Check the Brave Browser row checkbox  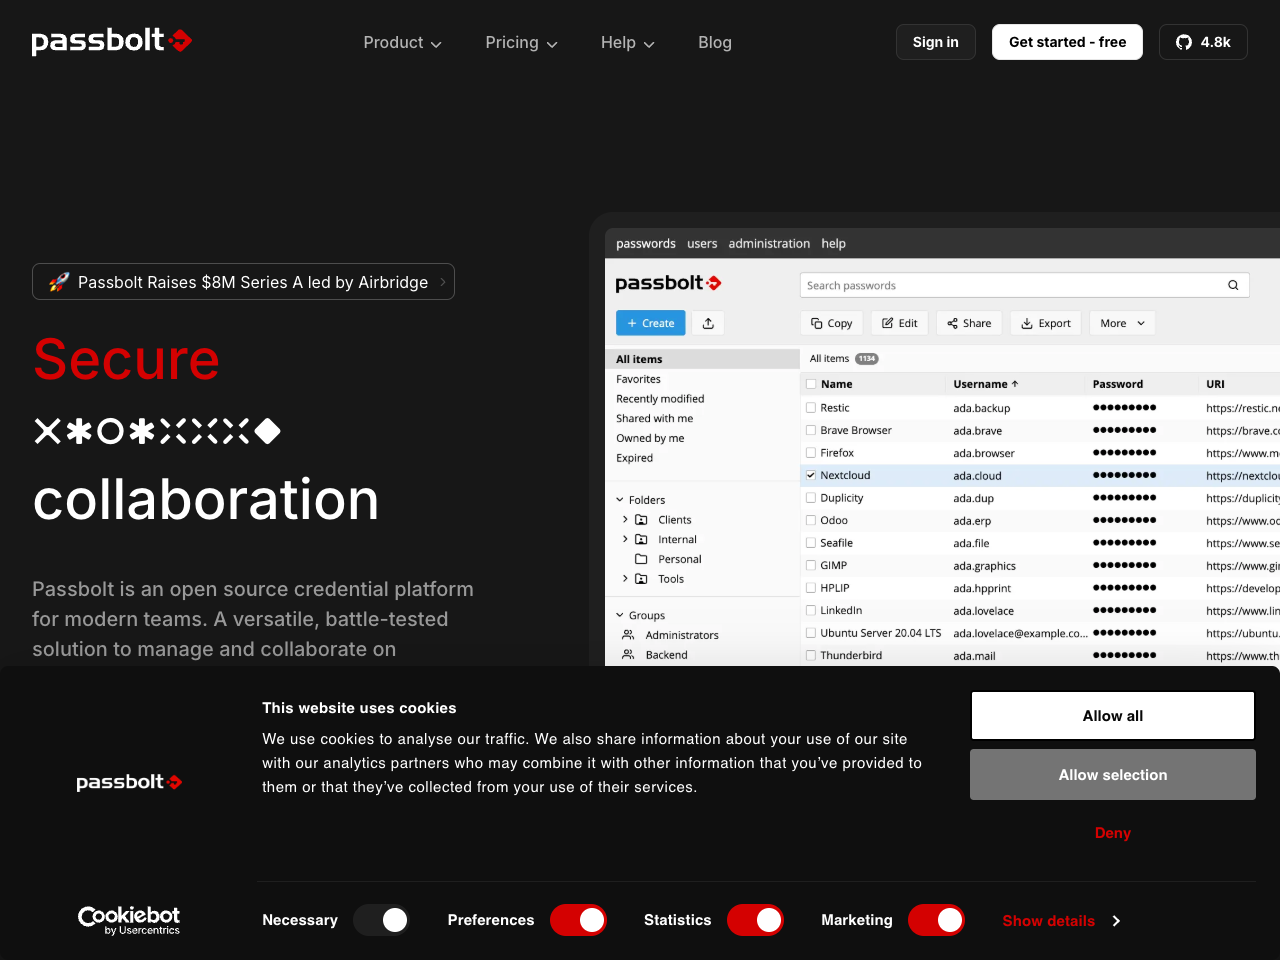tap(811, 430)
